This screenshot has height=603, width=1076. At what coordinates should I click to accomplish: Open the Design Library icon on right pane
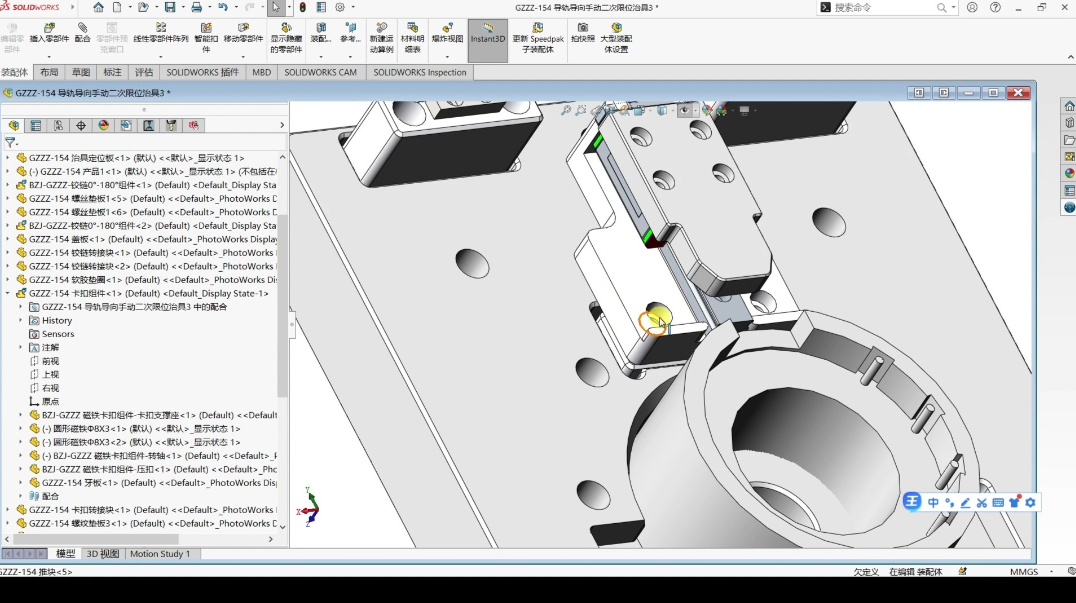coord(1069,123)
